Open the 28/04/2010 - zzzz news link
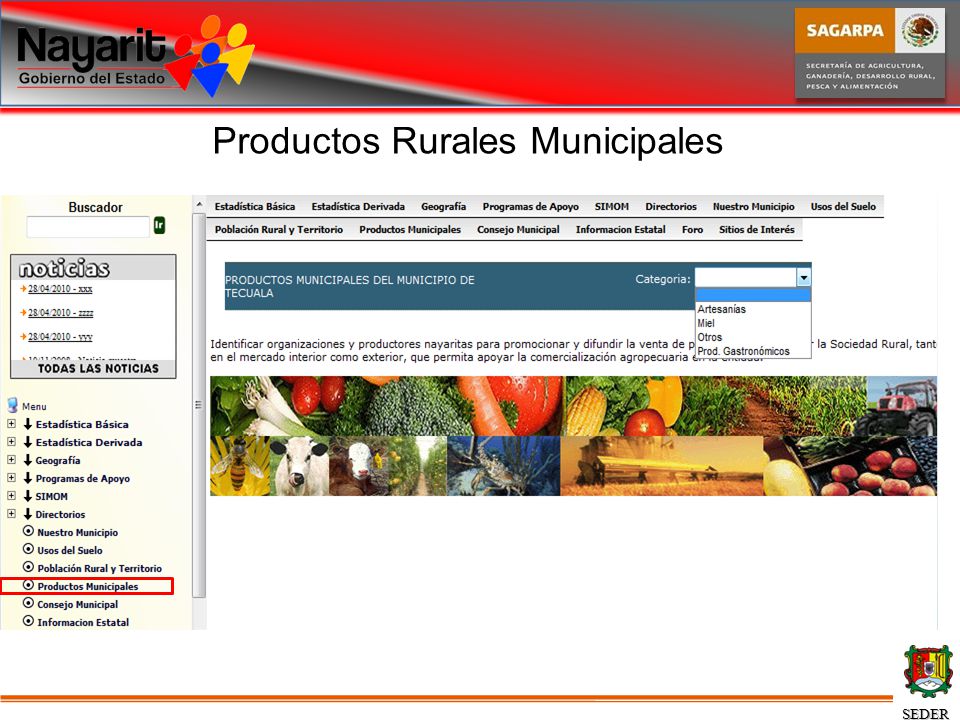Image resolution: width=960 pixels, height=720 pixels. coord(61,312)
